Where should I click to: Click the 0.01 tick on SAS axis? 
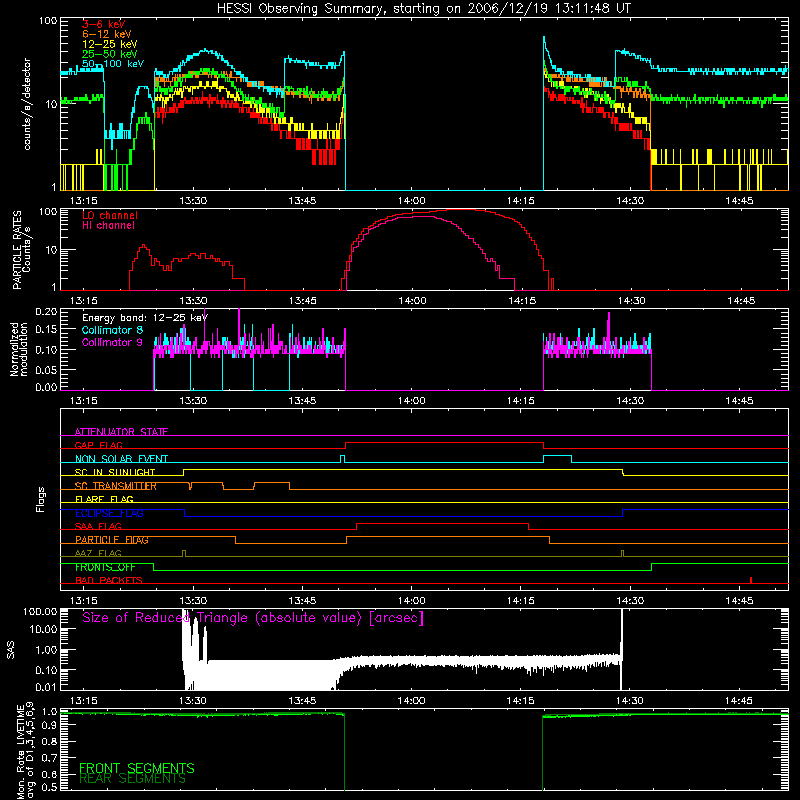(46, 687)
